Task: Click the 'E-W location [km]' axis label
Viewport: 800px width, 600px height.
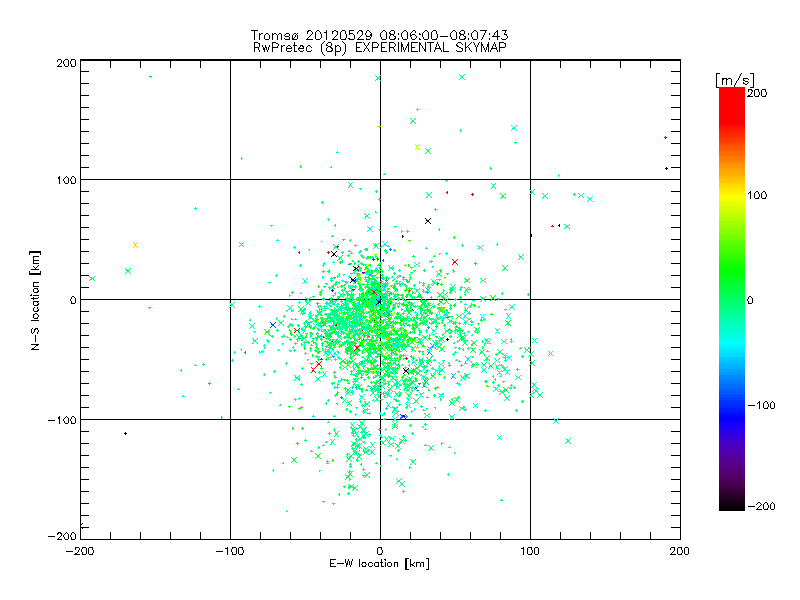Action: click(x=379, y=563)
